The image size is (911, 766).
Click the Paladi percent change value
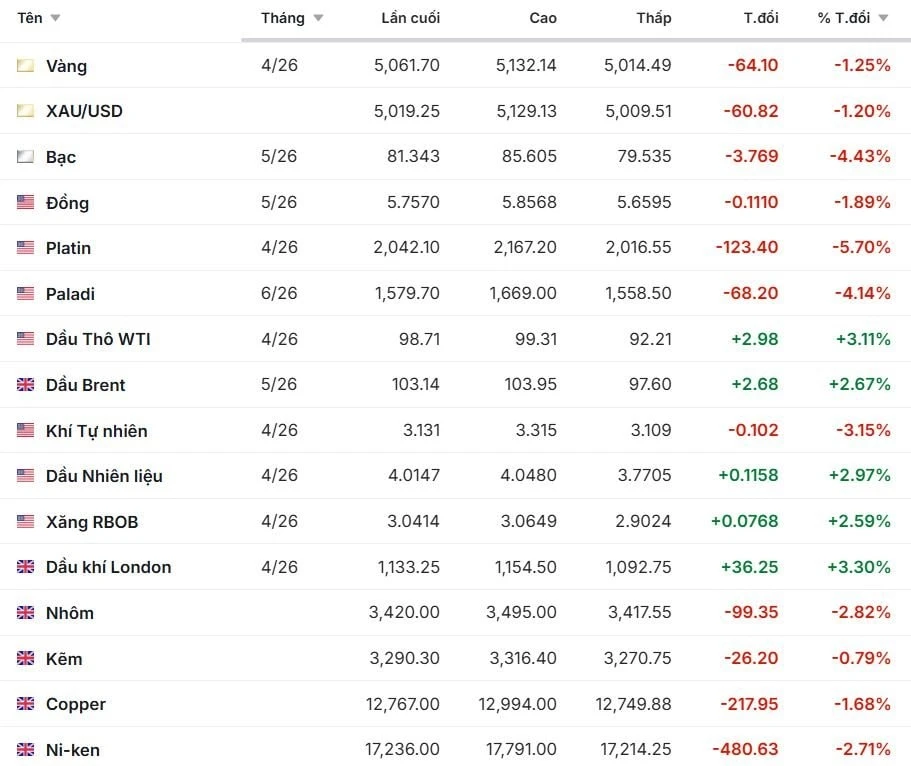tap(862, 294)
